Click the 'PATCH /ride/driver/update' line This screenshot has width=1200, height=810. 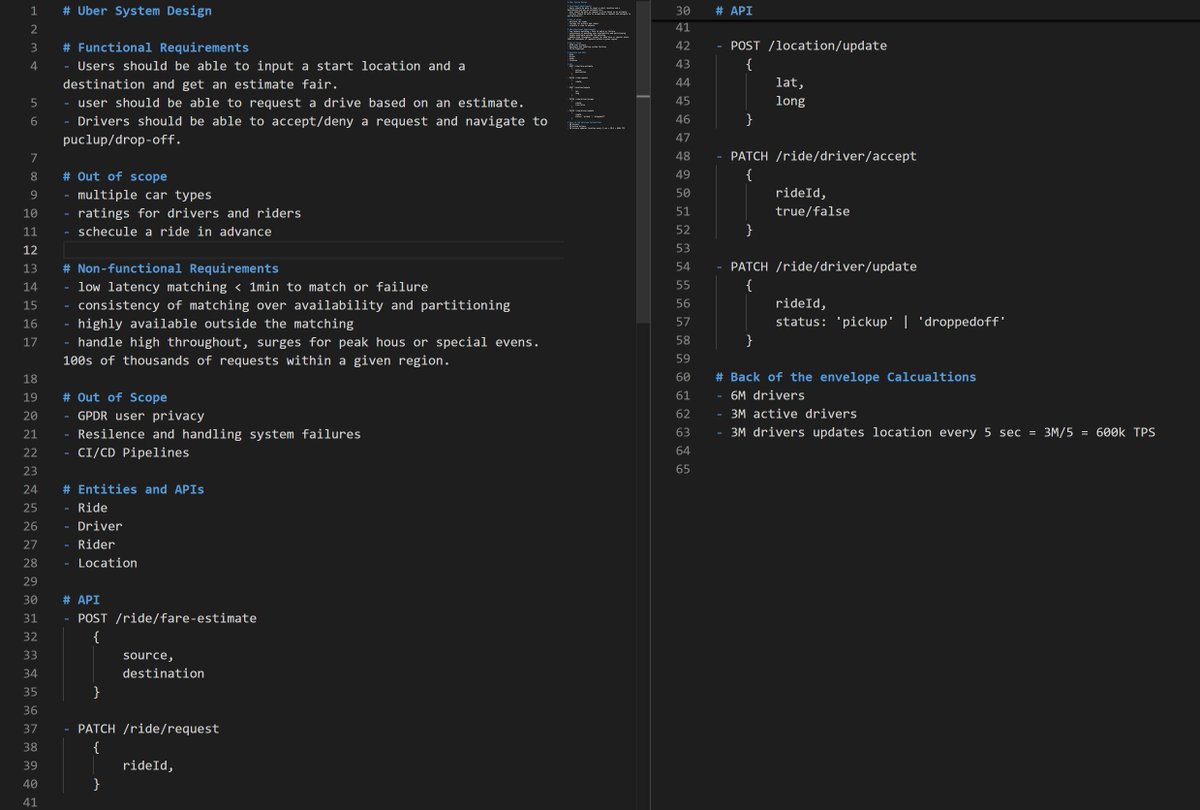click(816, 266)
